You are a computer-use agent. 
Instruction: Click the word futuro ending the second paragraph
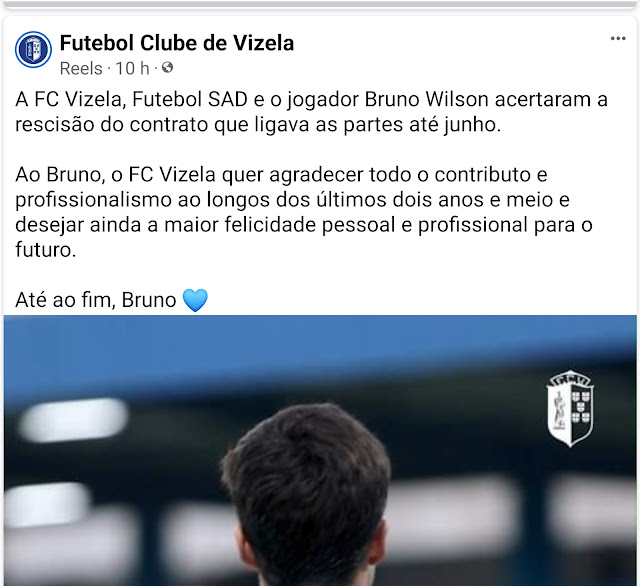click(45, 250)
